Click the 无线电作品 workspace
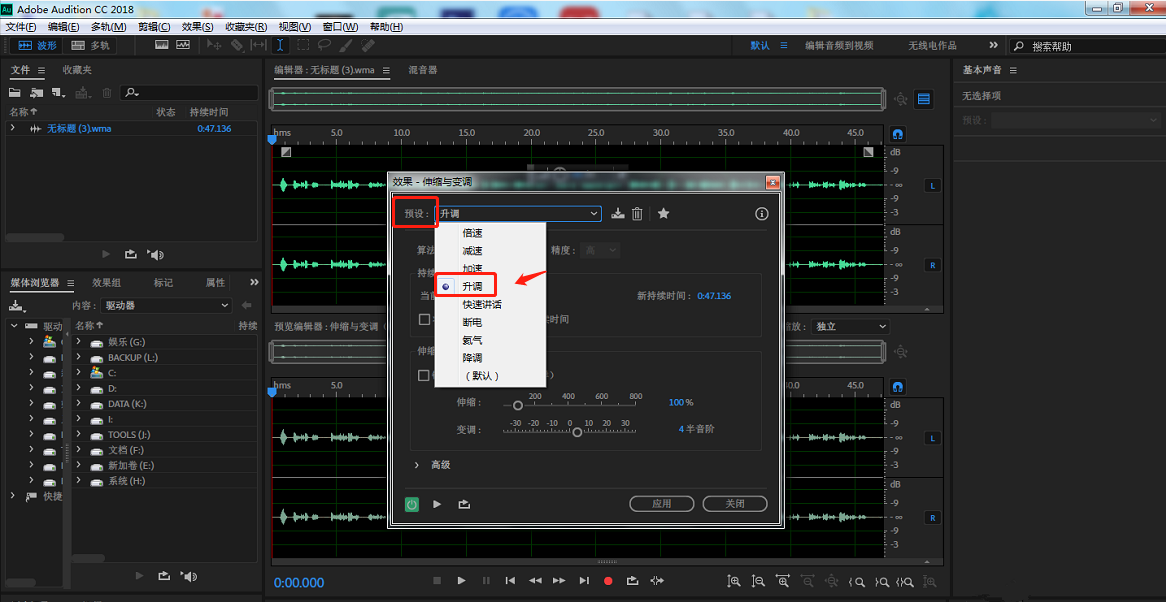This screenshot has height=602, width=1166. pos(933,45)
